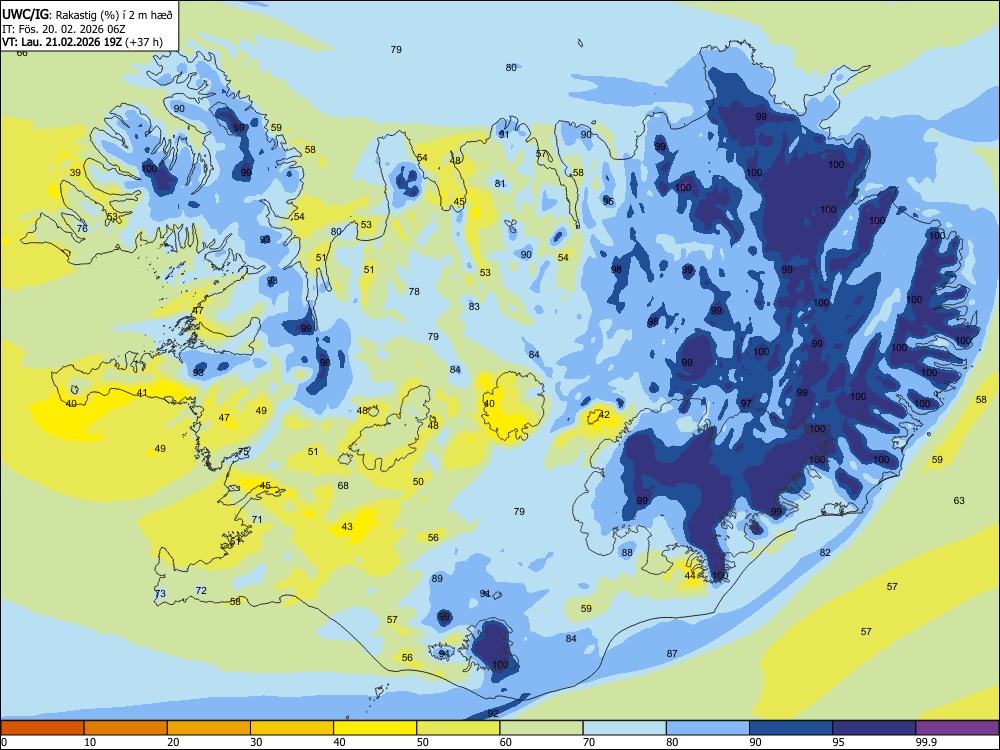
Task: Click the 'VT: Lau. 21.02.2026 19Z (+37 h)' line
Action: 82,42
